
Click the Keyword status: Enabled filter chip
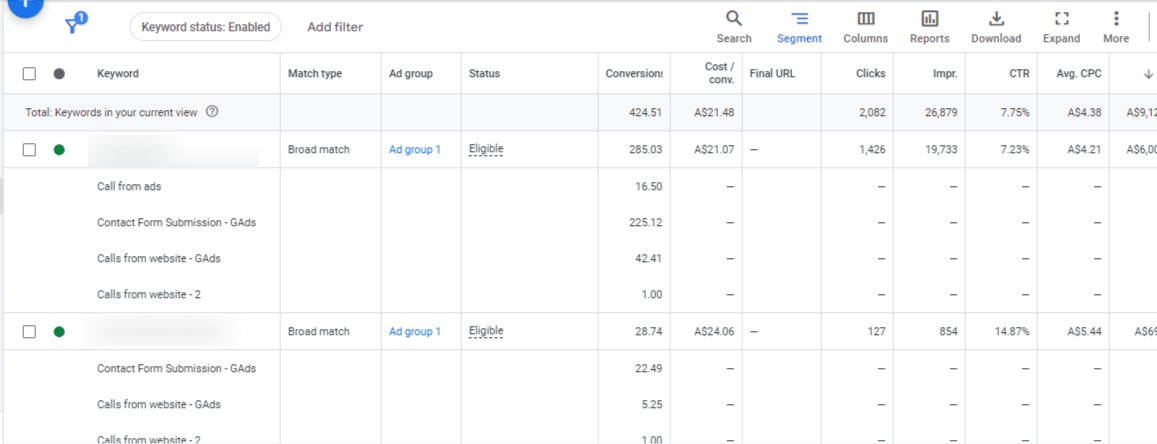click(206, 27)
